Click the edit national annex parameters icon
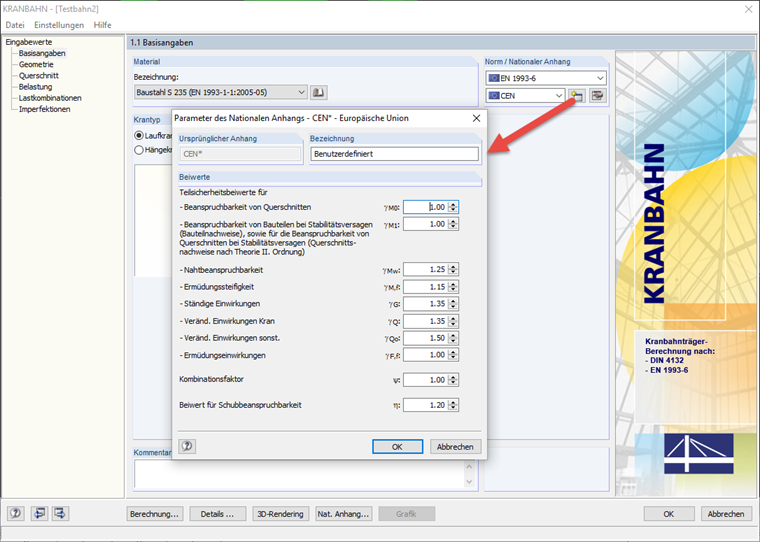The image size is (760, 542). pos(576,96)
